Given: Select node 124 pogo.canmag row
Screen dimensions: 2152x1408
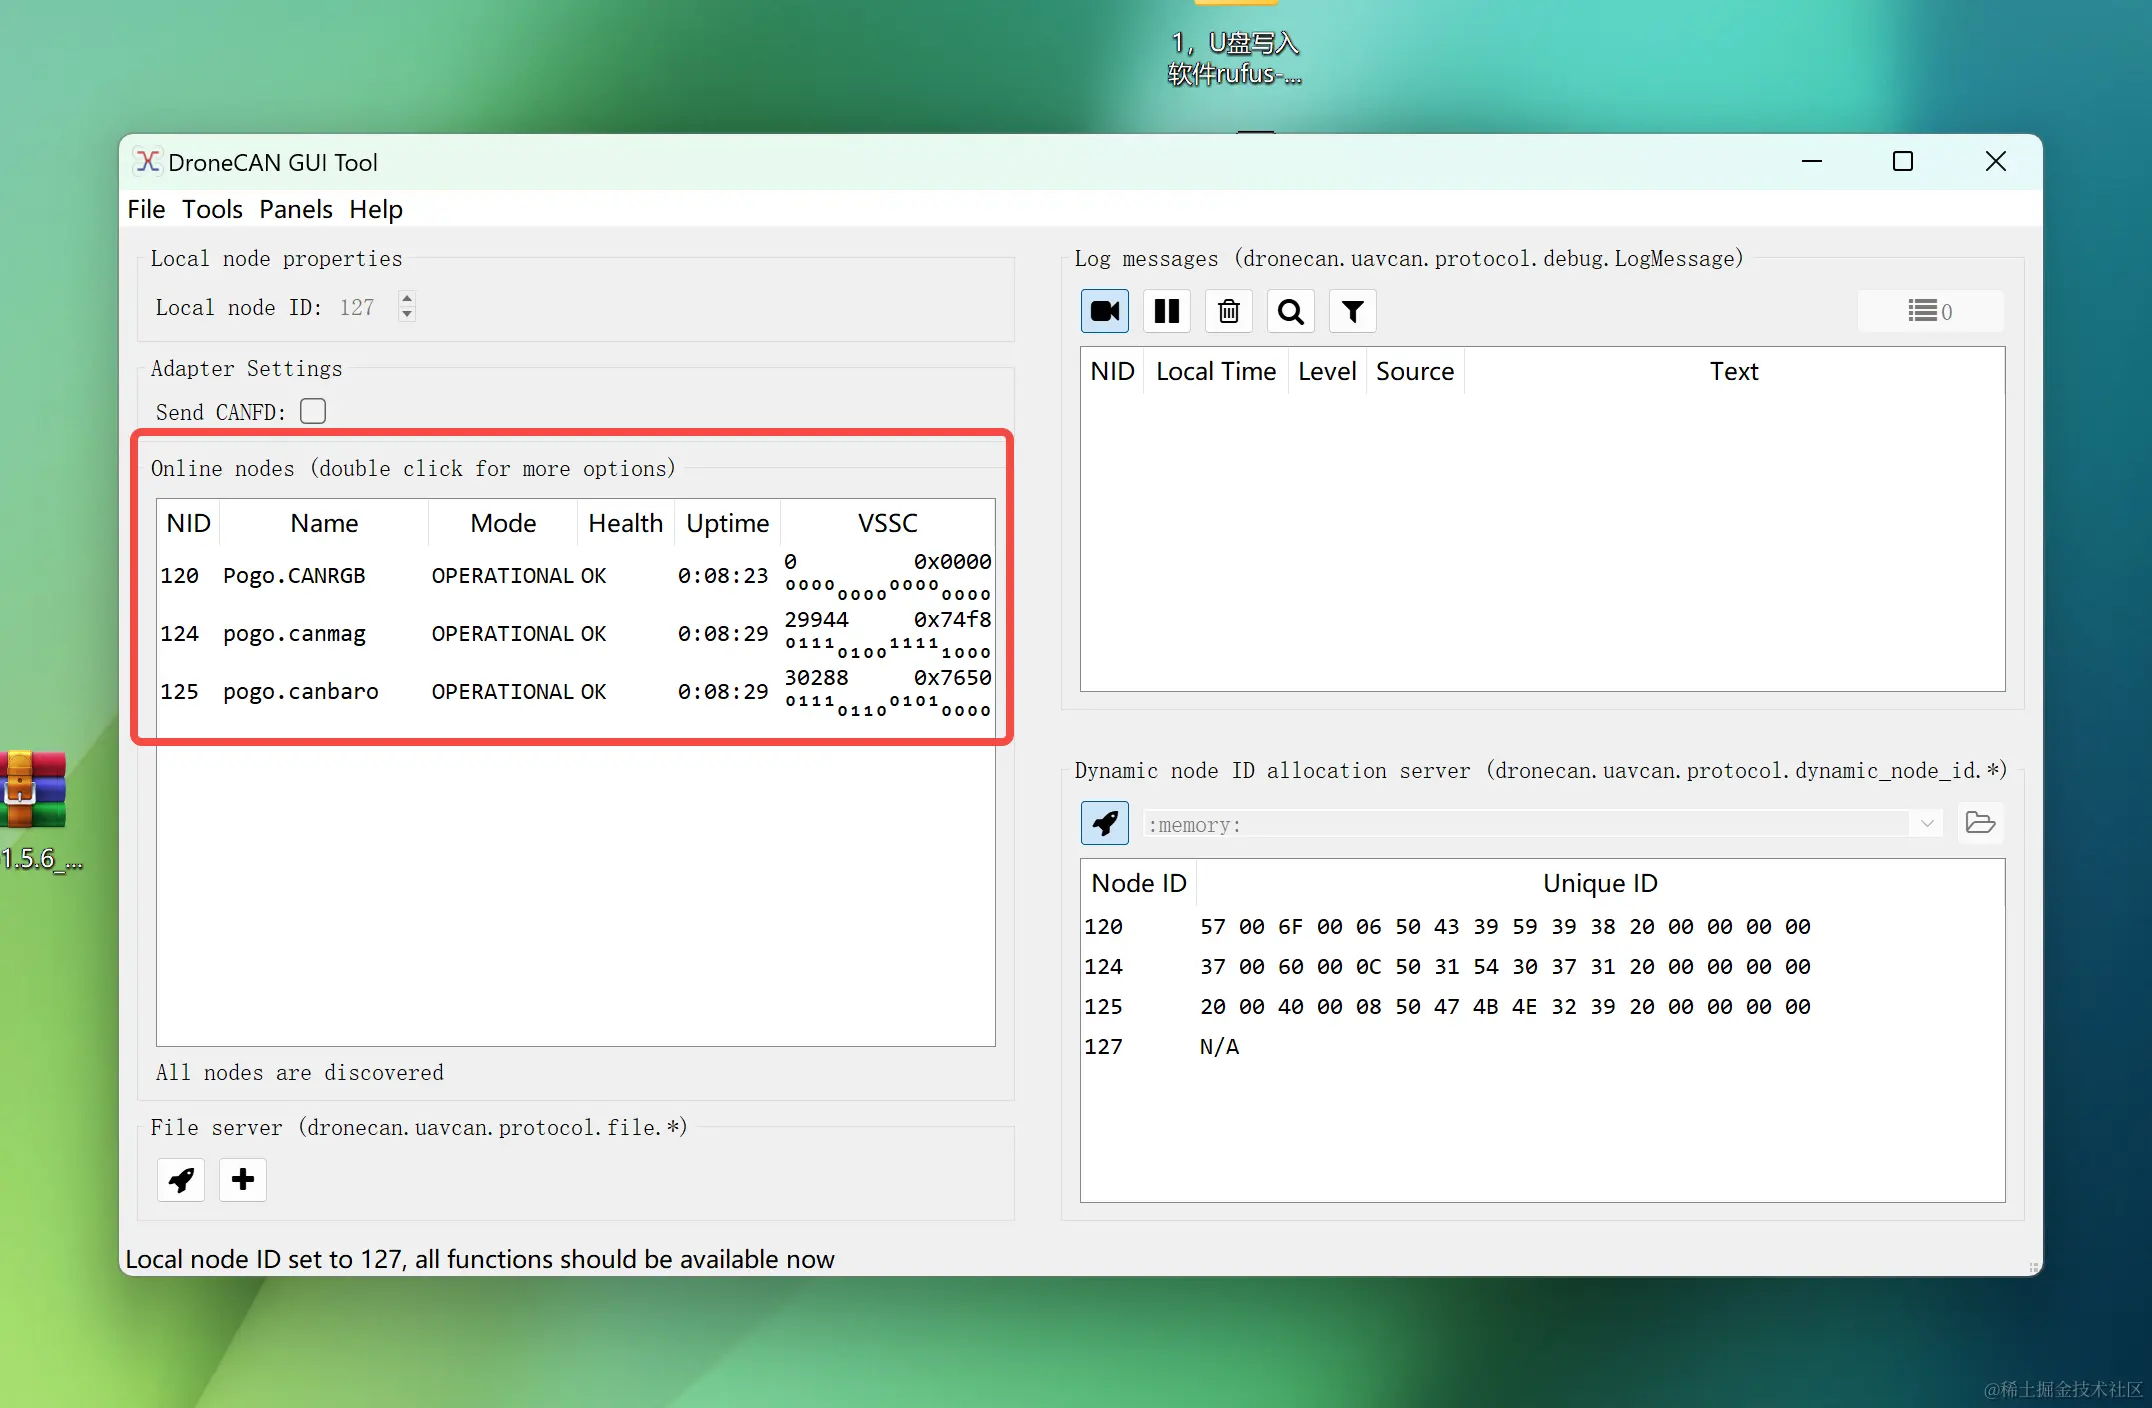Looking at the screenshot, I should (294, 634).
